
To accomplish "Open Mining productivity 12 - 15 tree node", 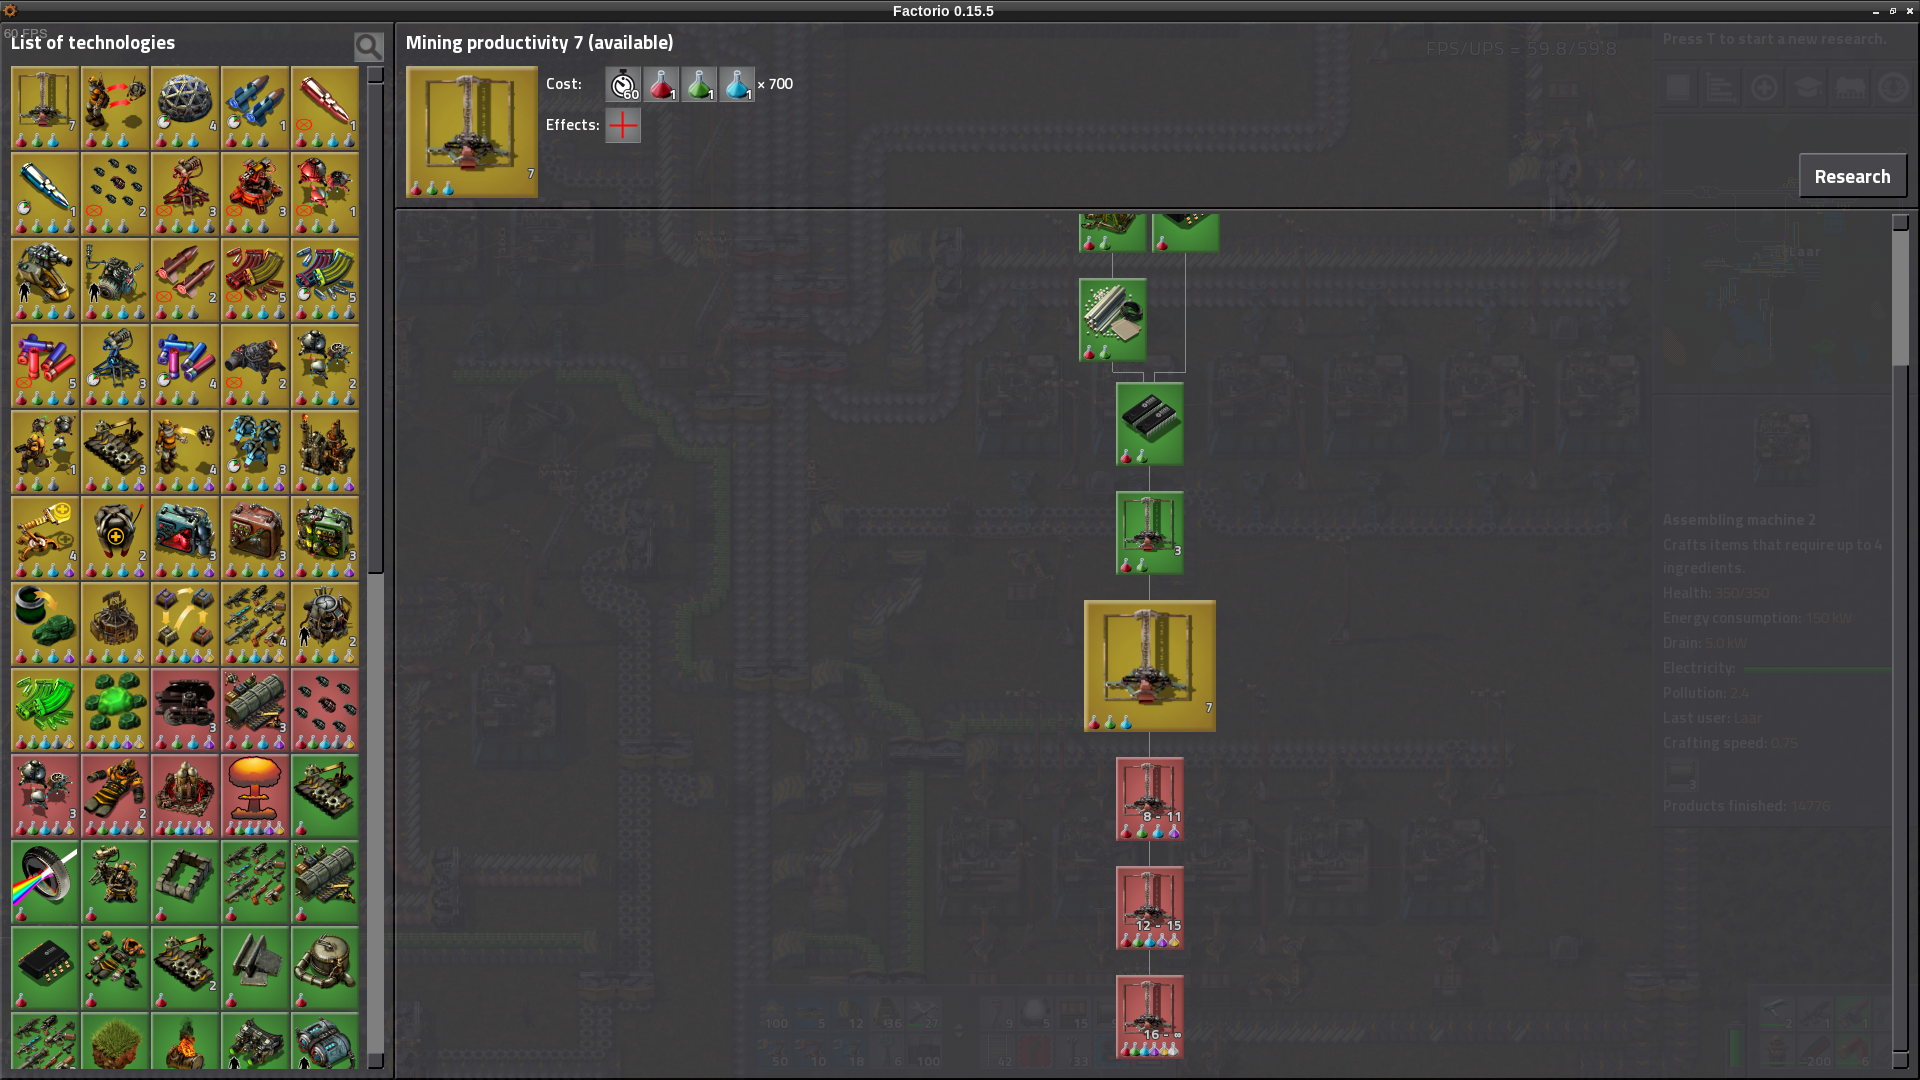I will tap(1150, 908).
